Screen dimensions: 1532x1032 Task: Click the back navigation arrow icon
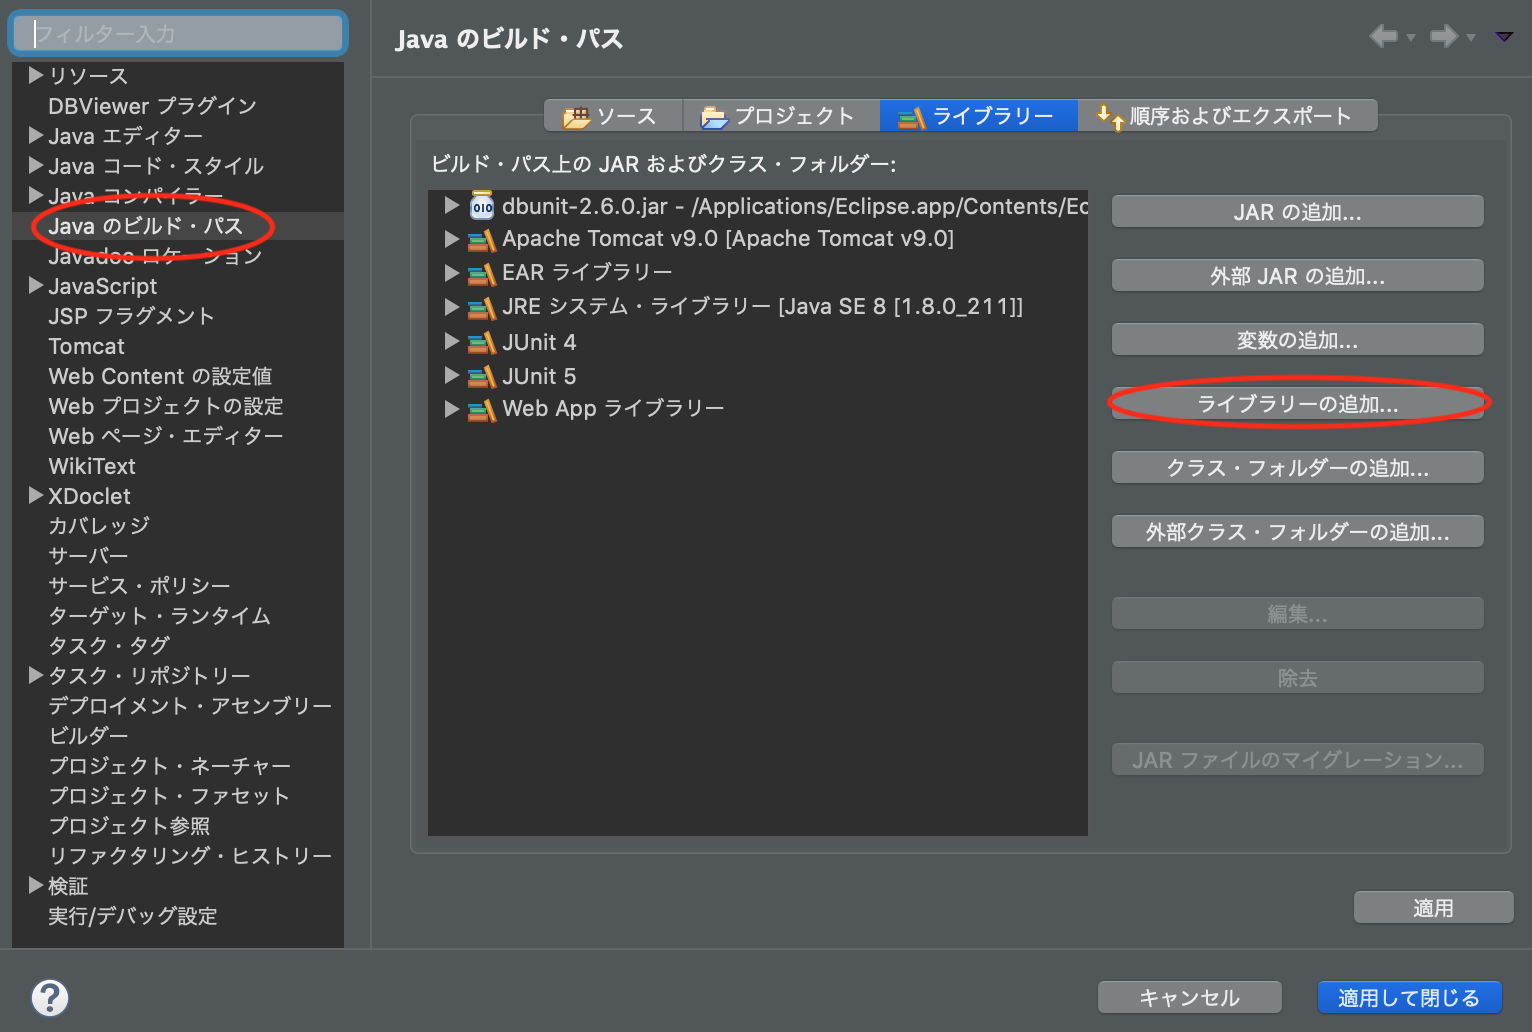pos(1384,37)
